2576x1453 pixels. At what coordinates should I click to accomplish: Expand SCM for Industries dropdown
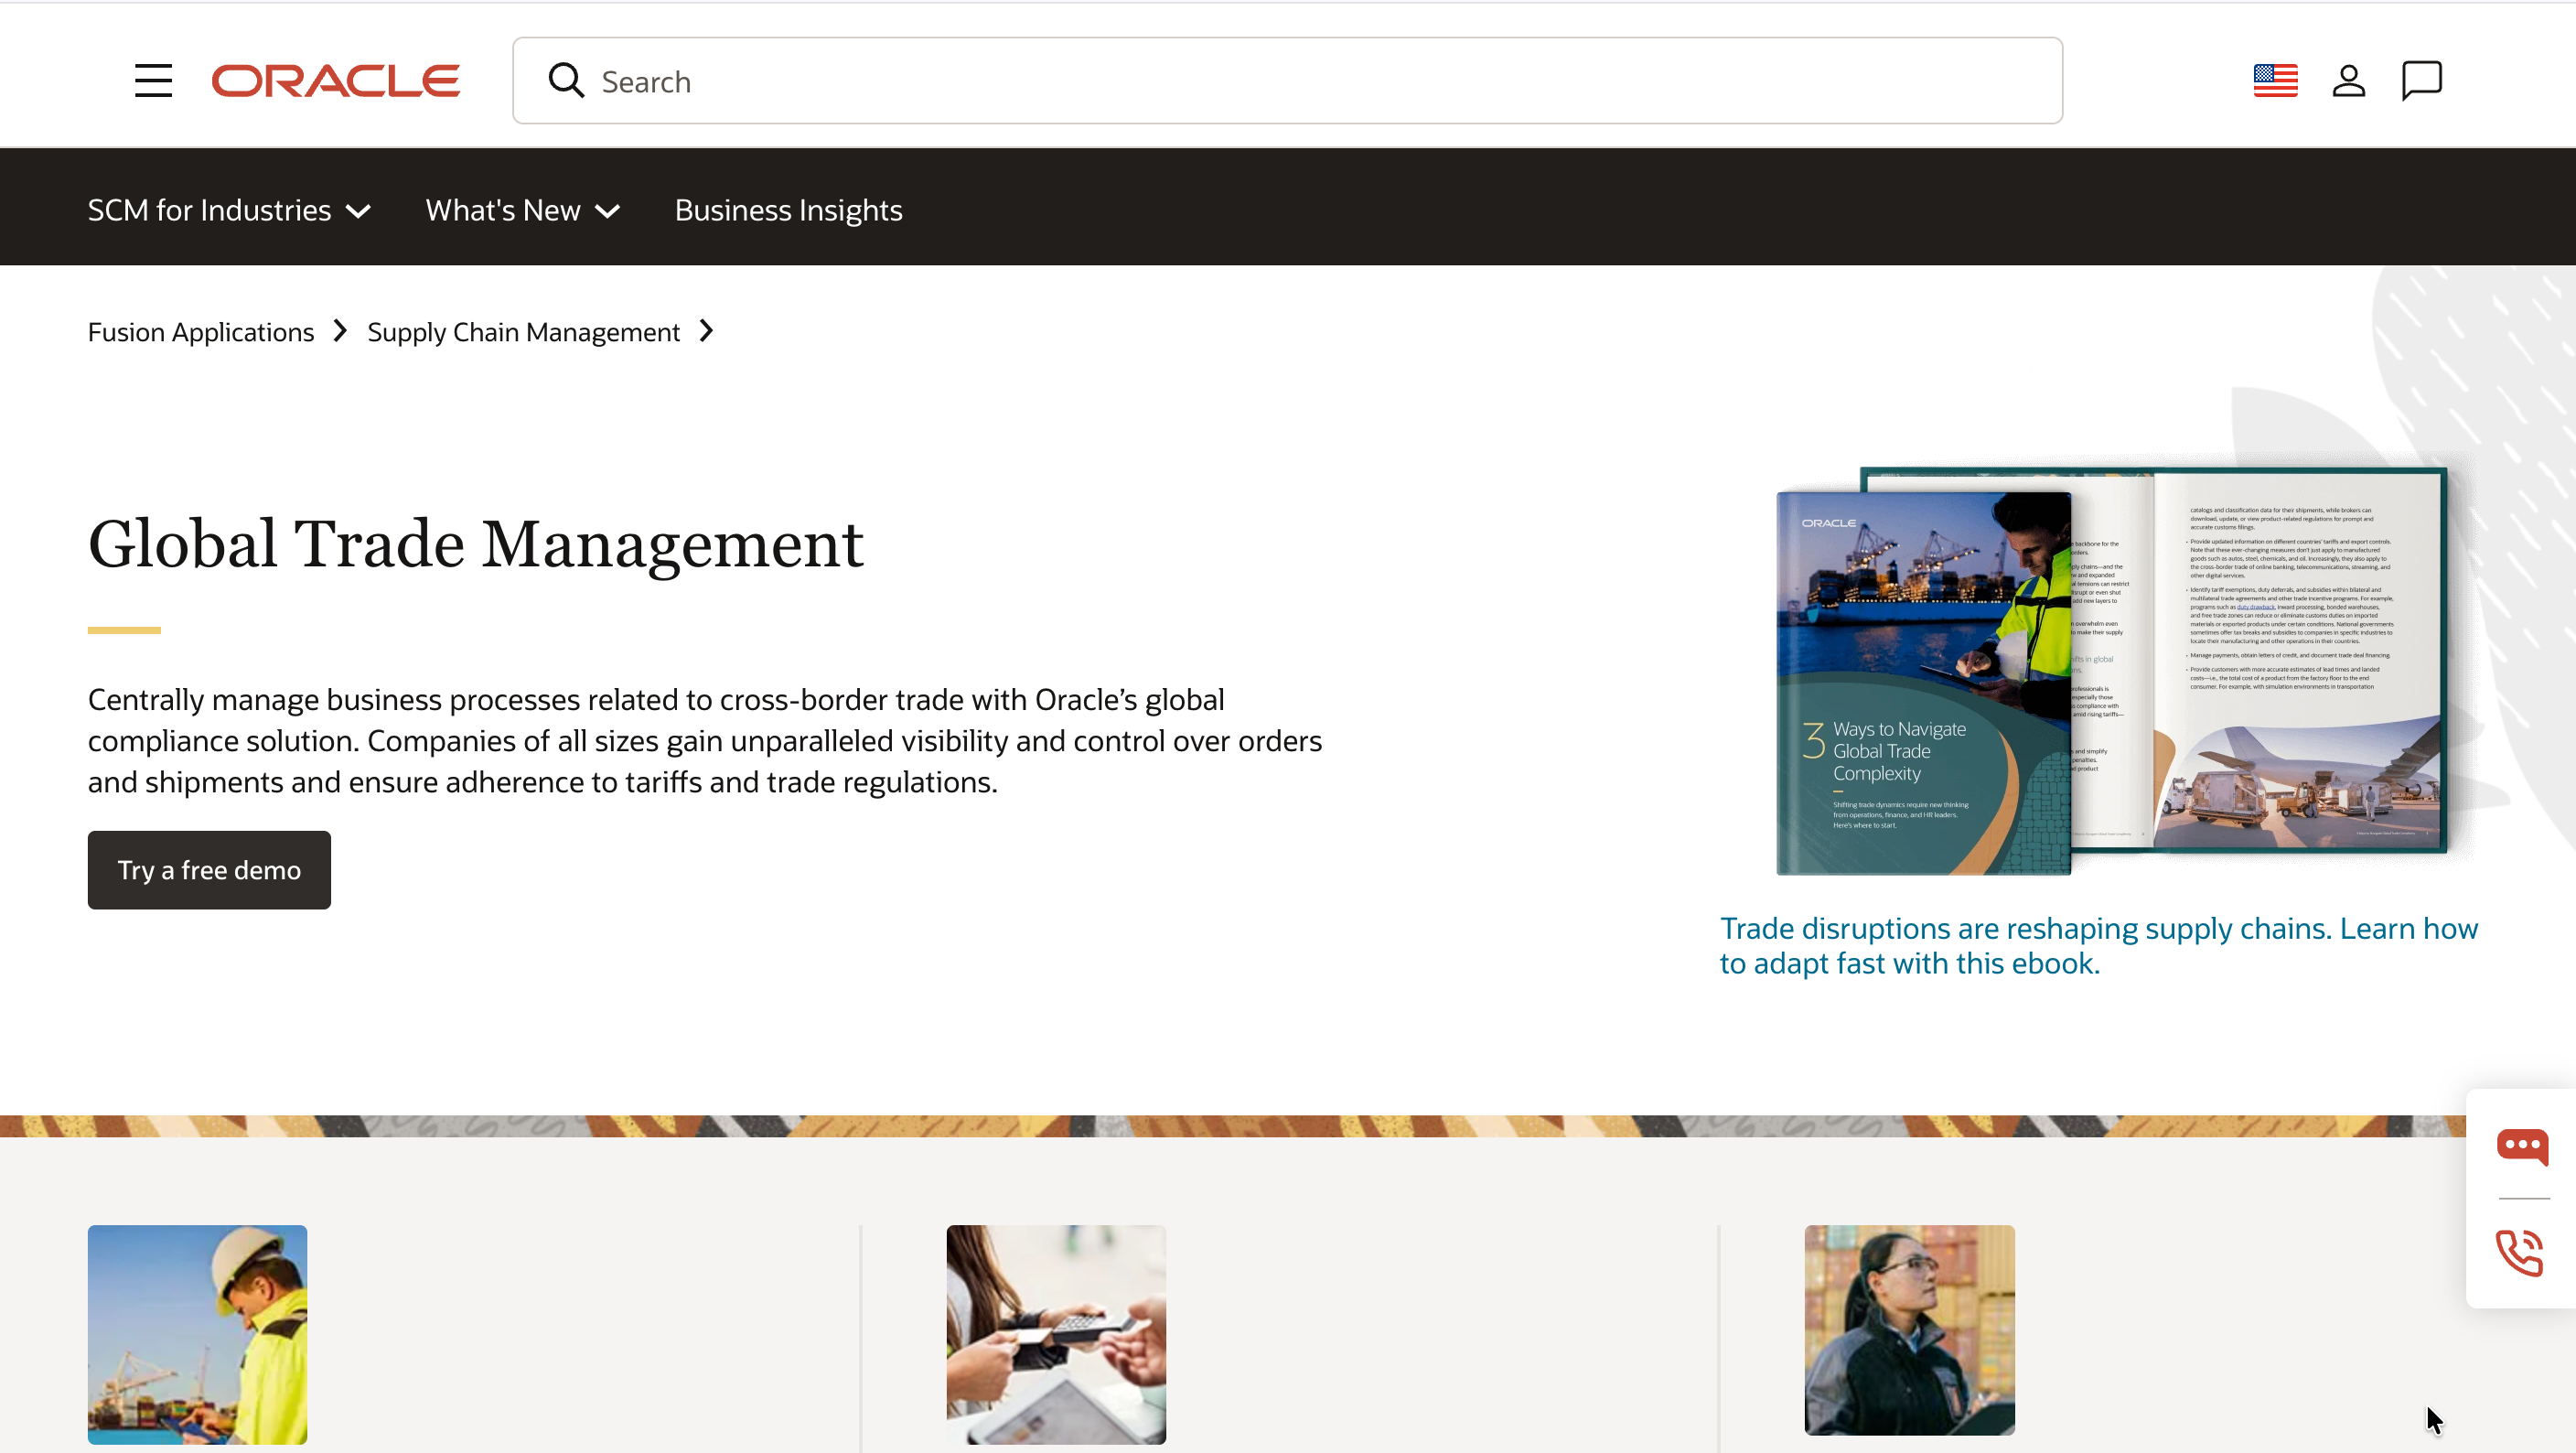[x=229, y=210]
